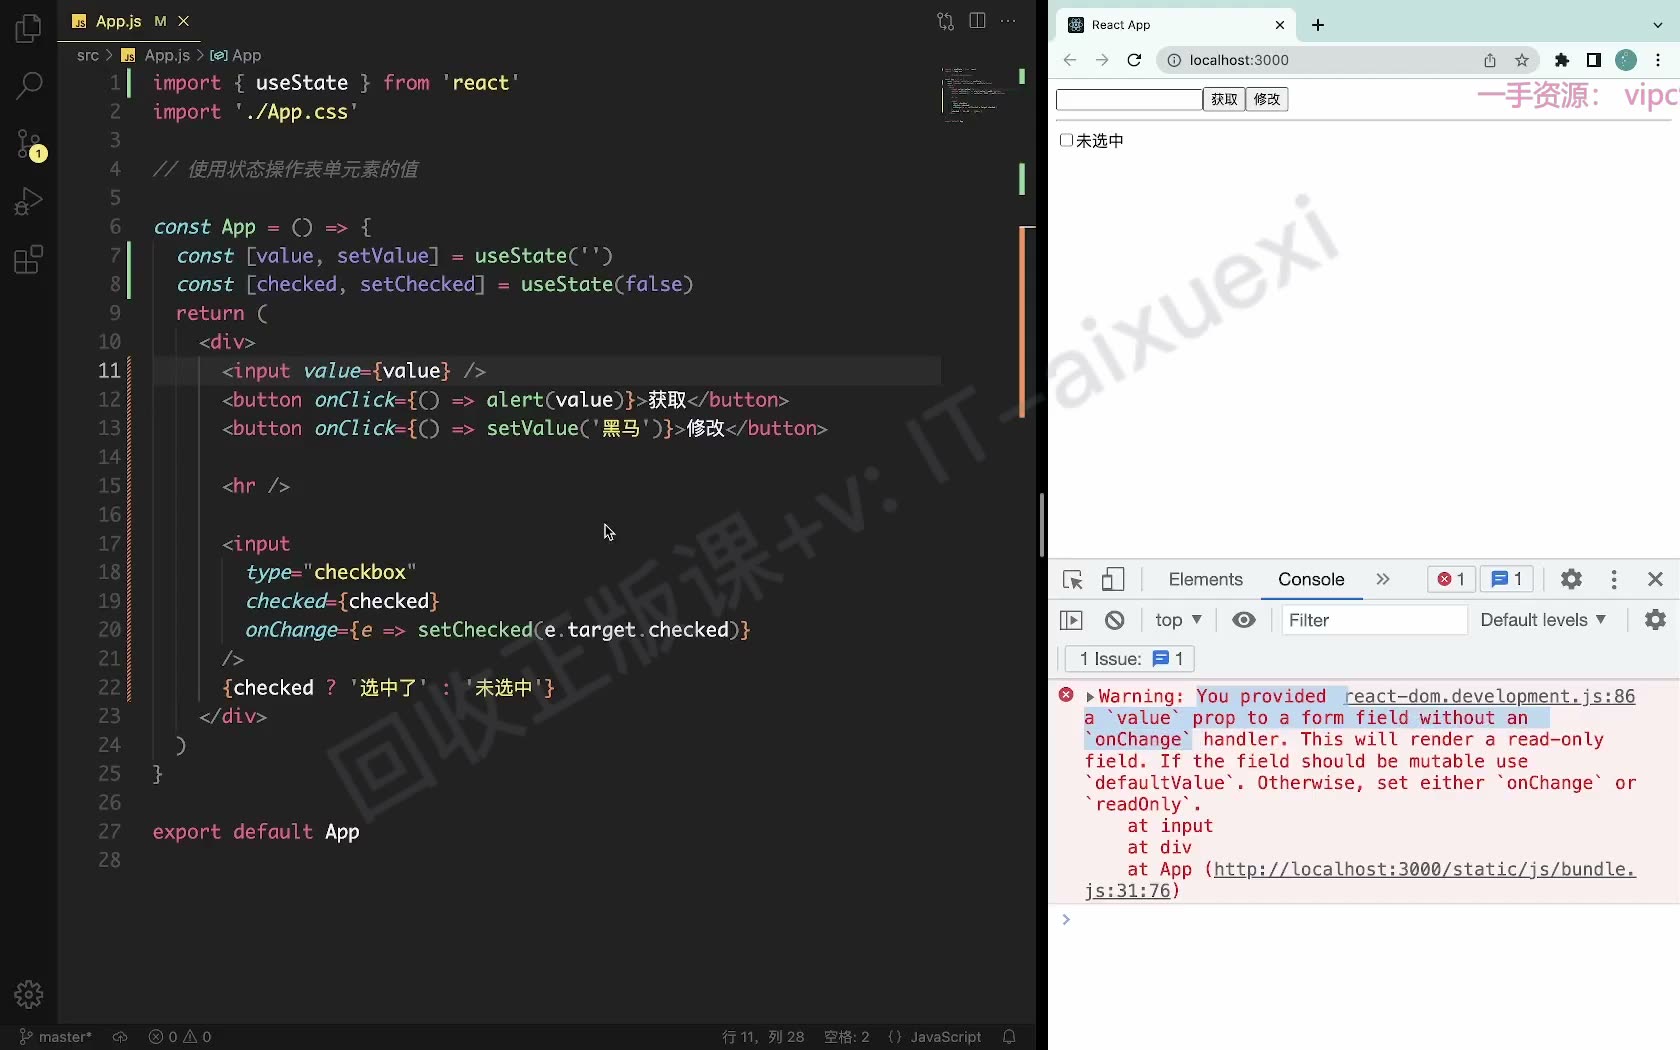Switch to the Console tab
This screenshot has height=1050, width=1680.
[x=1311, y=580]
